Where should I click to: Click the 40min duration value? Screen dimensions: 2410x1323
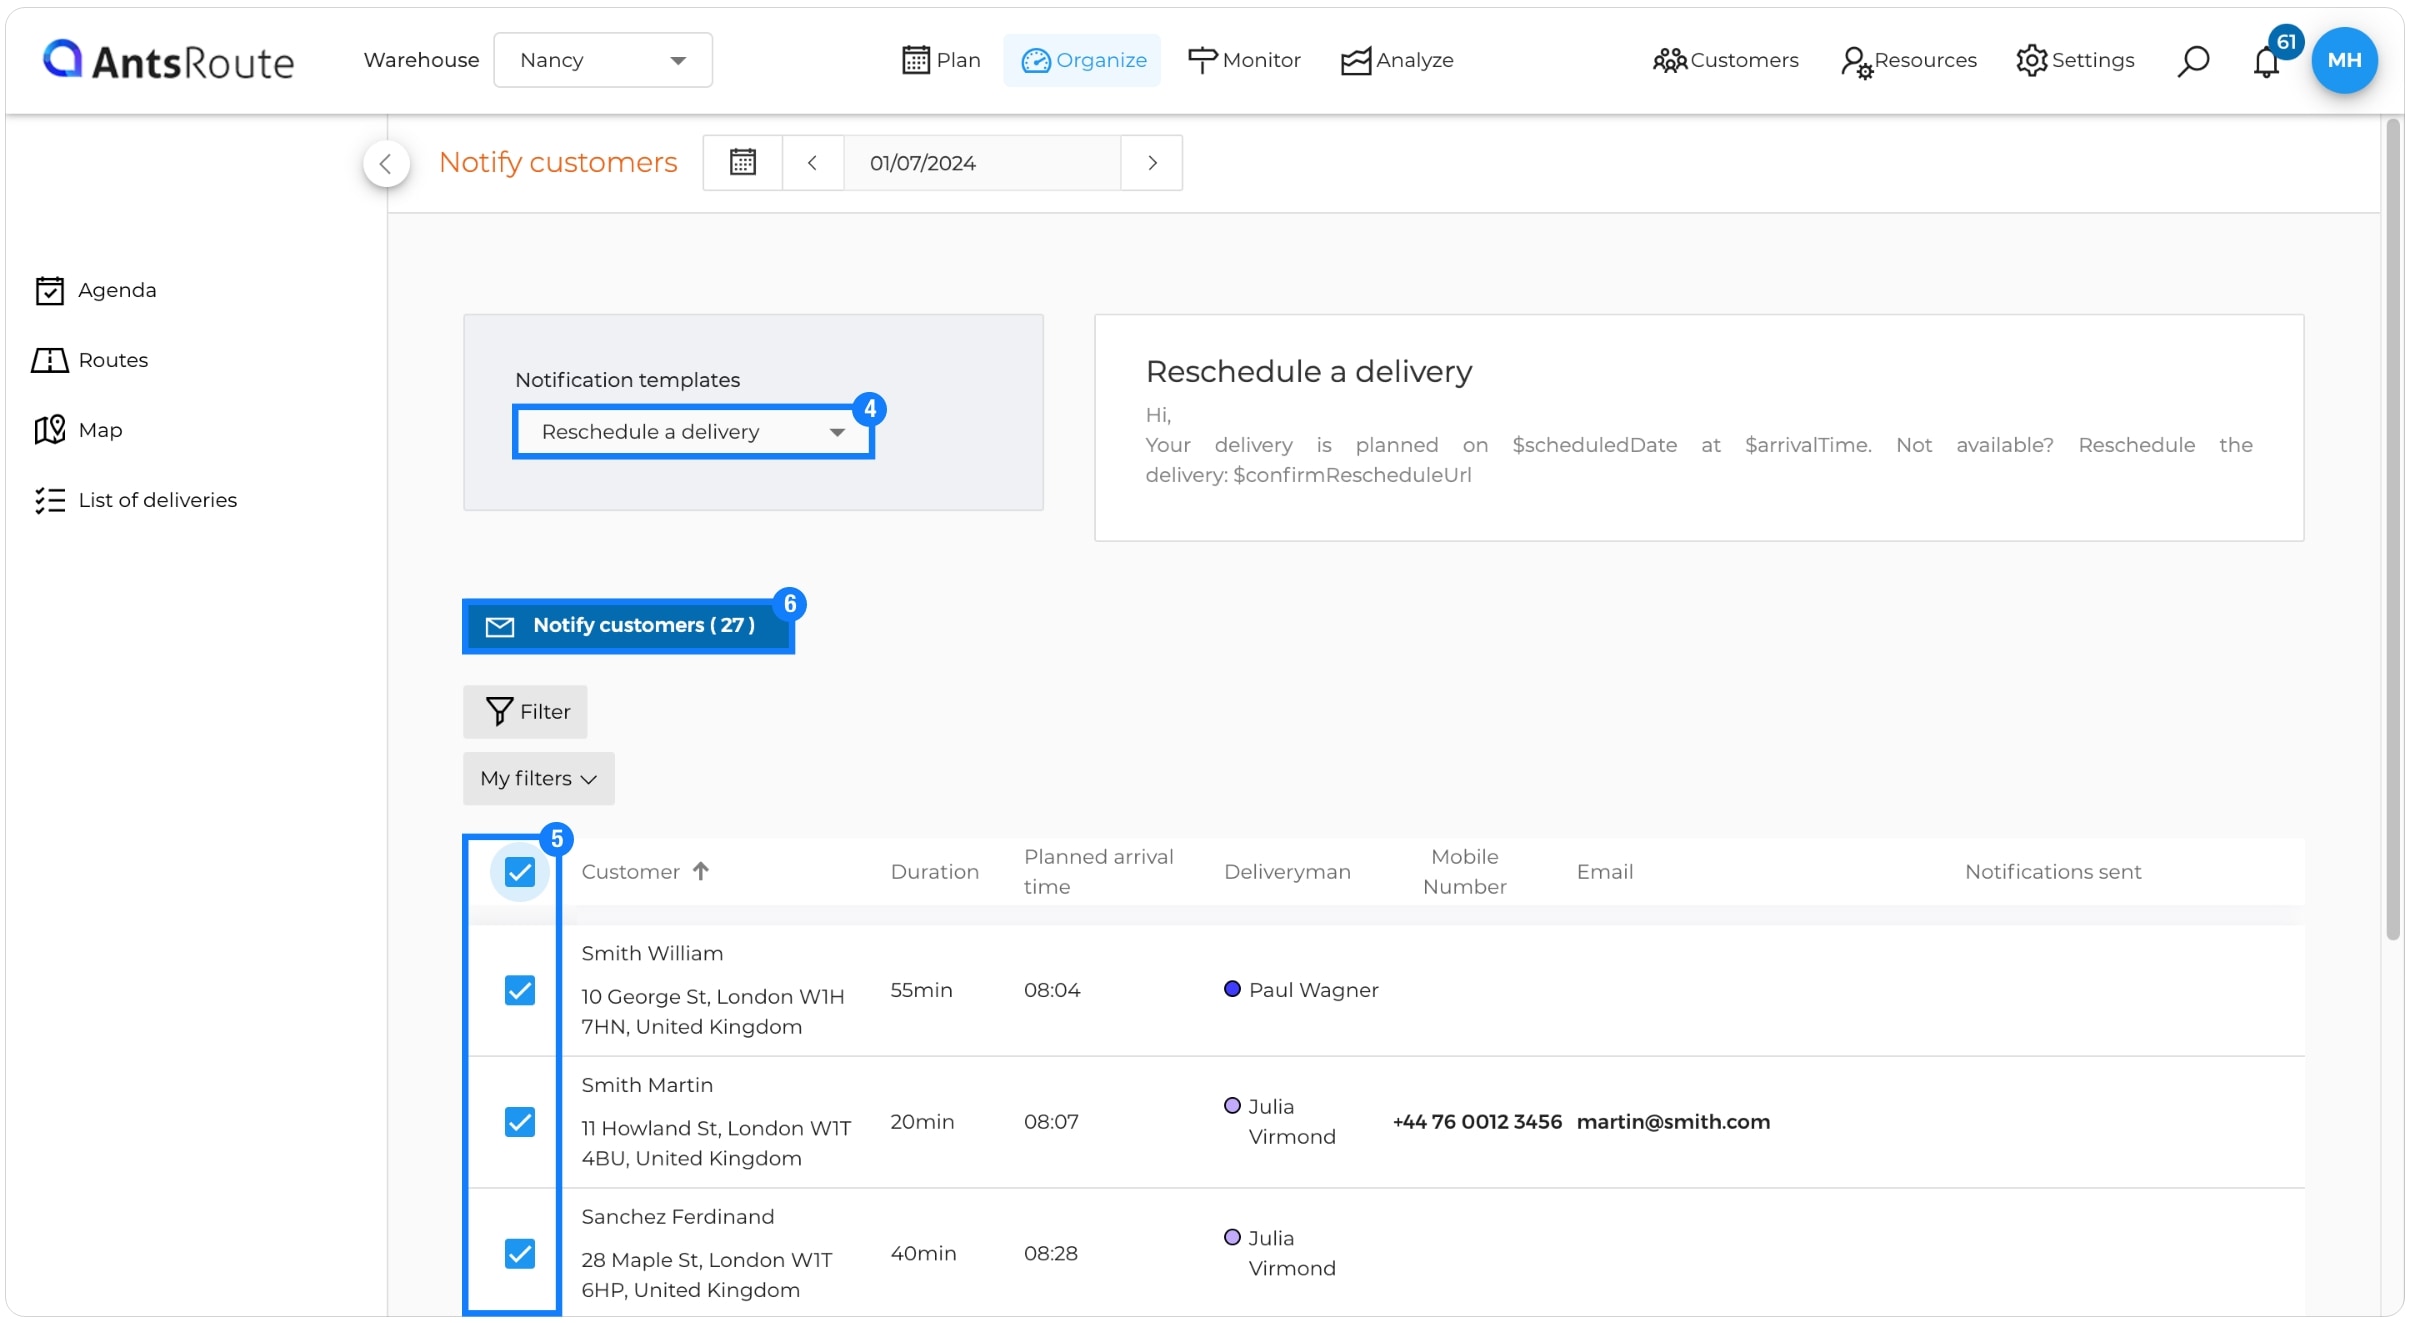click(923, 1254)
